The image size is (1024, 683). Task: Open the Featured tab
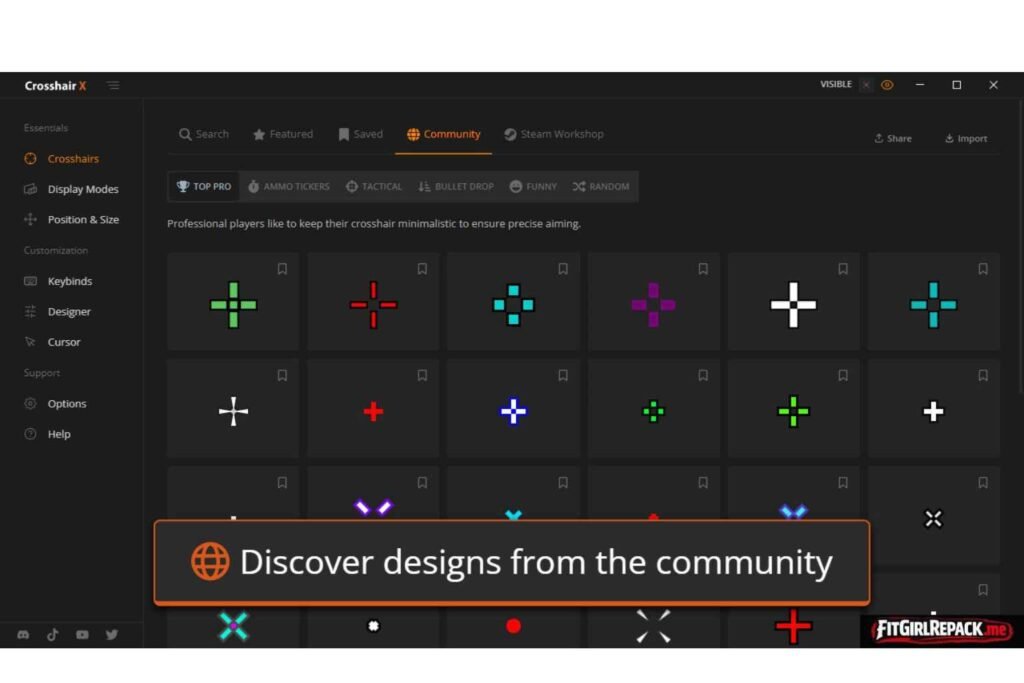point(282,134)
